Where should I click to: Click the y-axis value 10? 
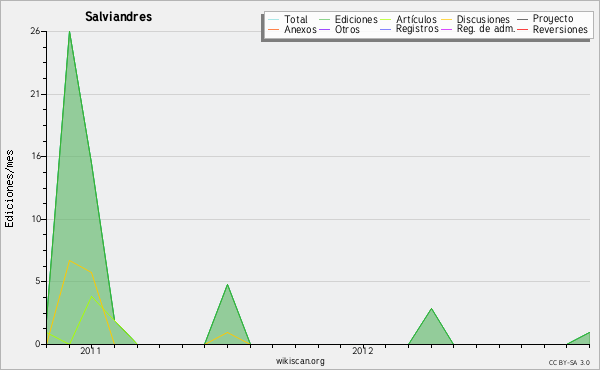click(x=36, y=219)
